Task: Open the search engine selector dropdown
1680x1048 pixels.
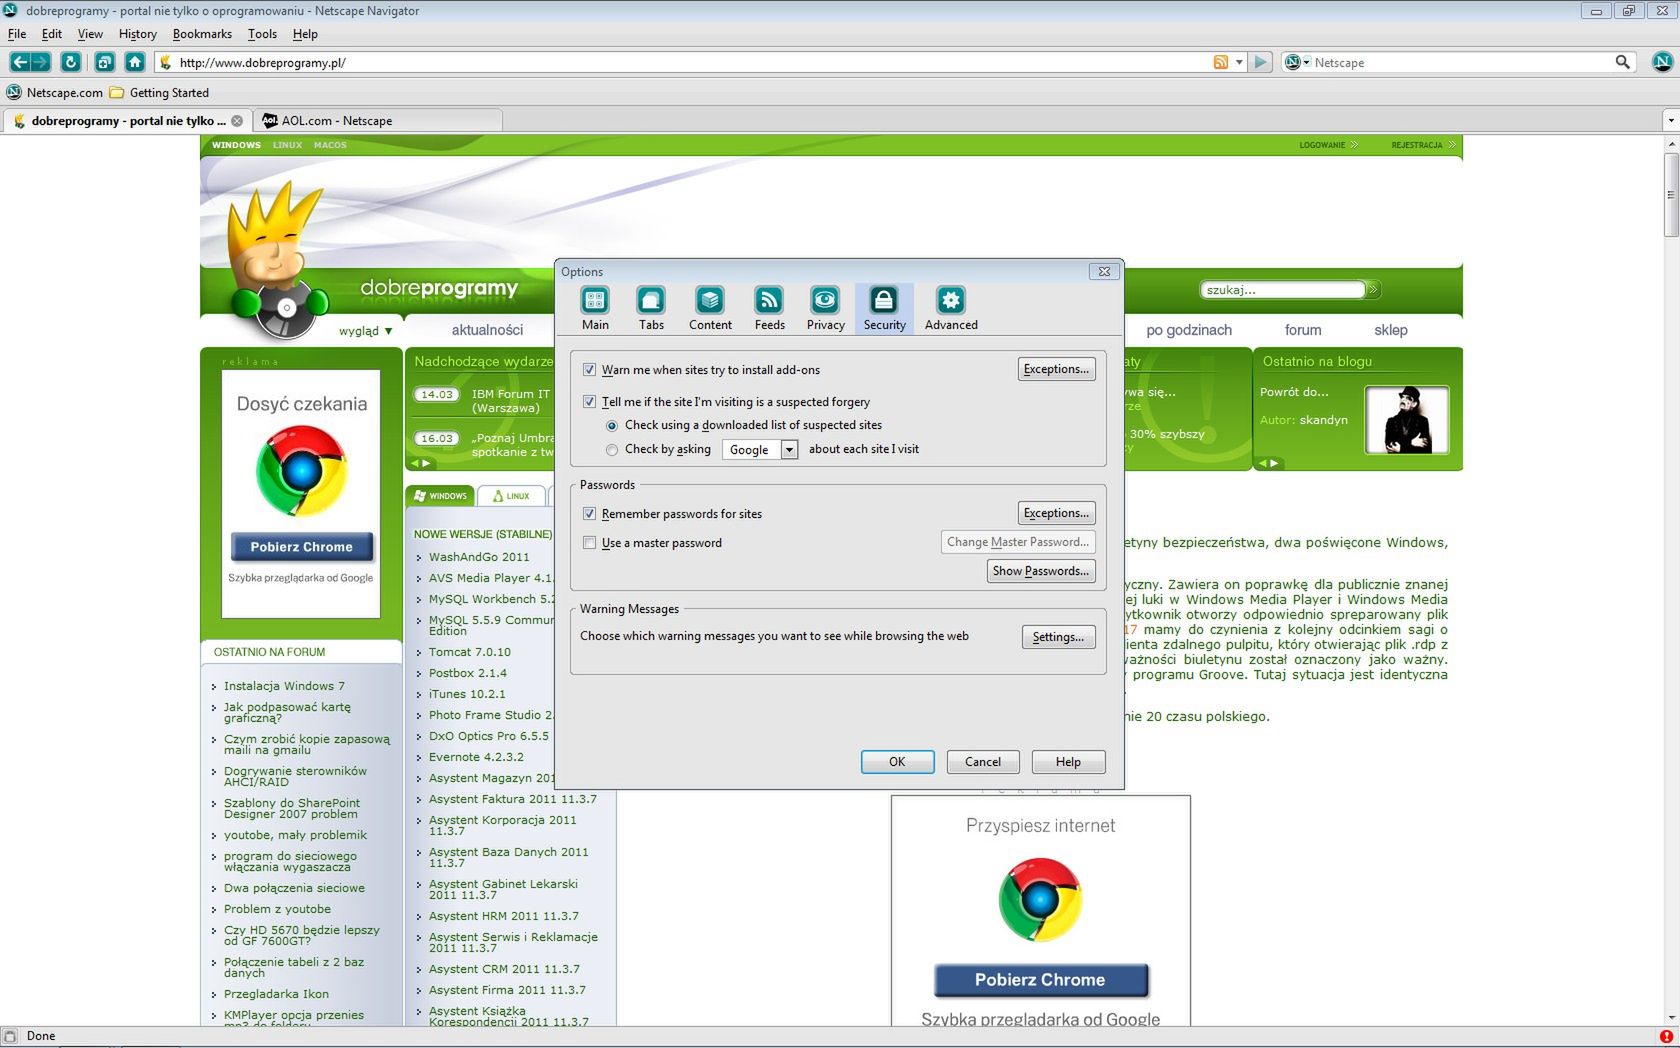Action: (1297, 62)
